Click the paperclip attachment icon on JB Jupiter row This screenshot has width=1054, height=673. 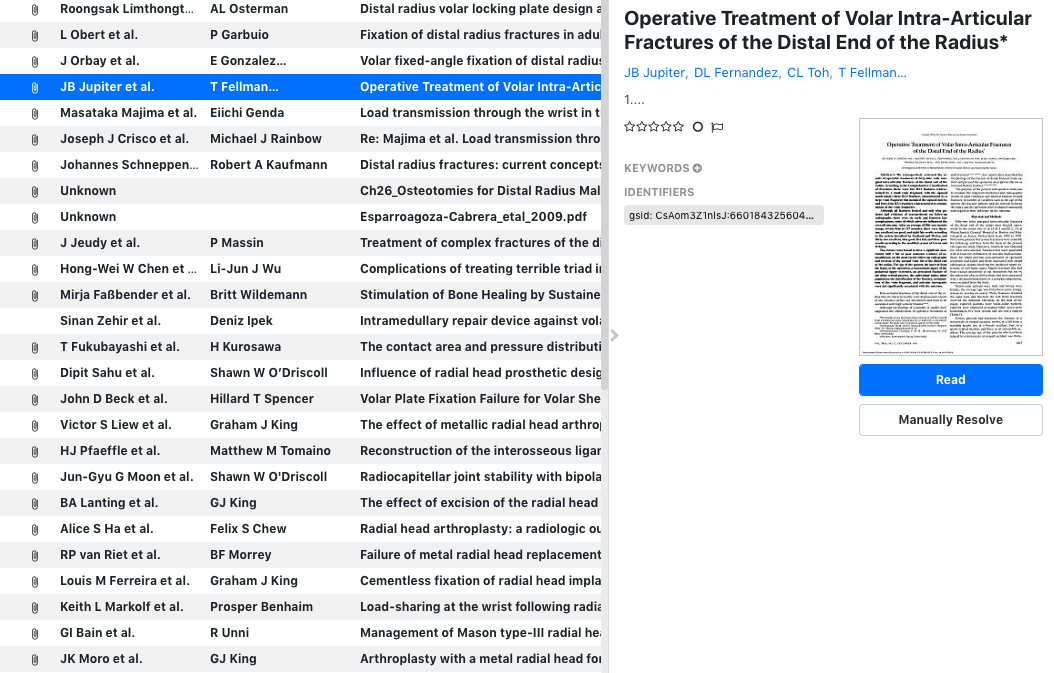click(x=36, y=86)
